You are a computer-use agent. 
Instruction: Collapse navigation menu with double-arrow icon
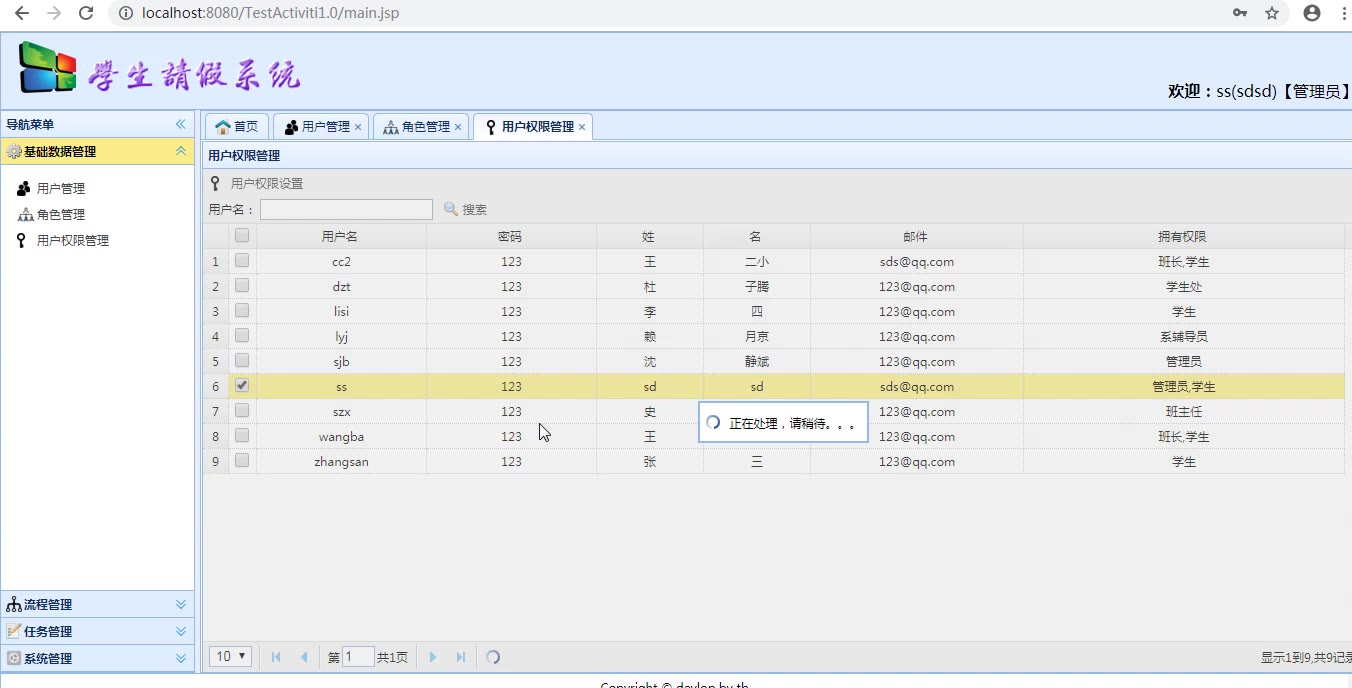(181, 124)
